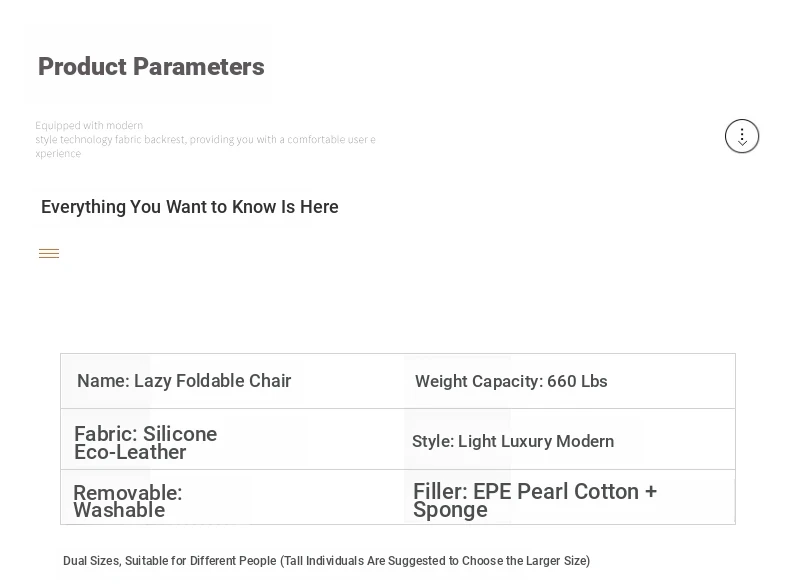Click the 'Fabric: Silicone Eco-Leather' cell
Viewport: 790px width, 586px height.
point(232,439)
